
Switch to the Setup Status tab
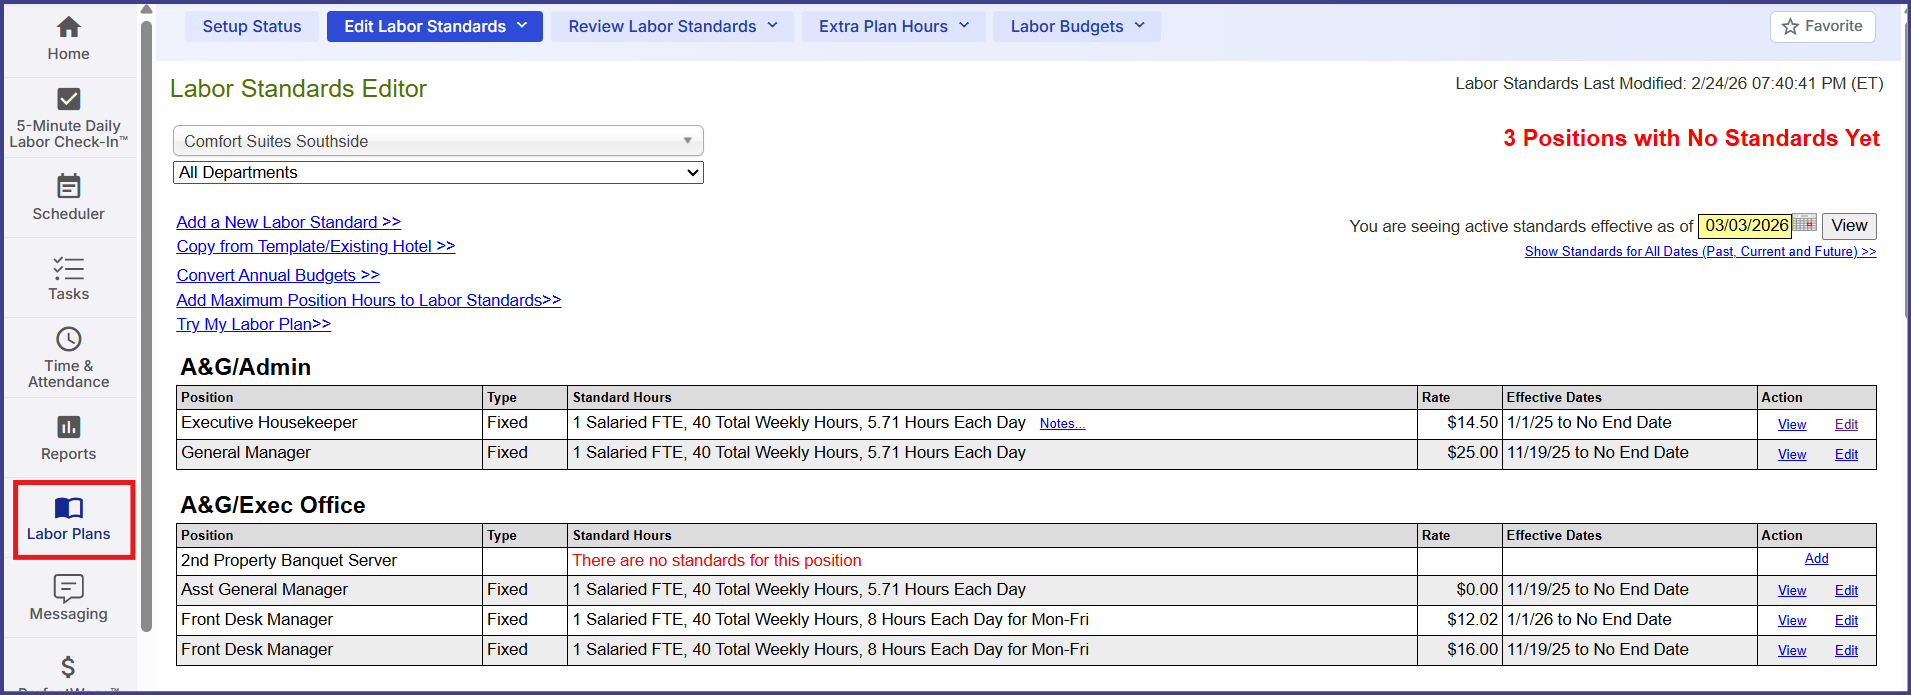click(x=251, y=27)
